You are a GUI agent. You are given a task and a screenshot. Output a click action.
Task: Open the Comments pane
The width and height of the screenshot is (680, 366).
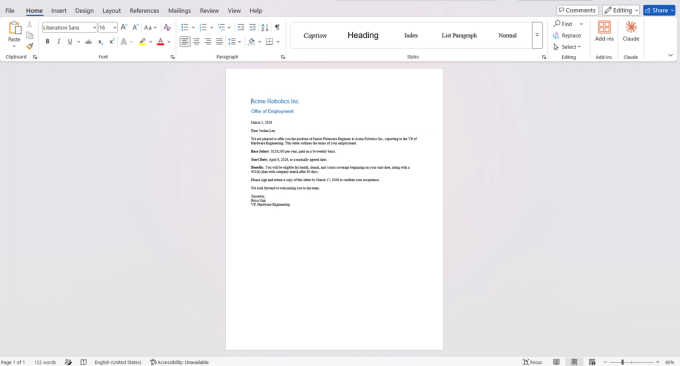pos(577,10)
